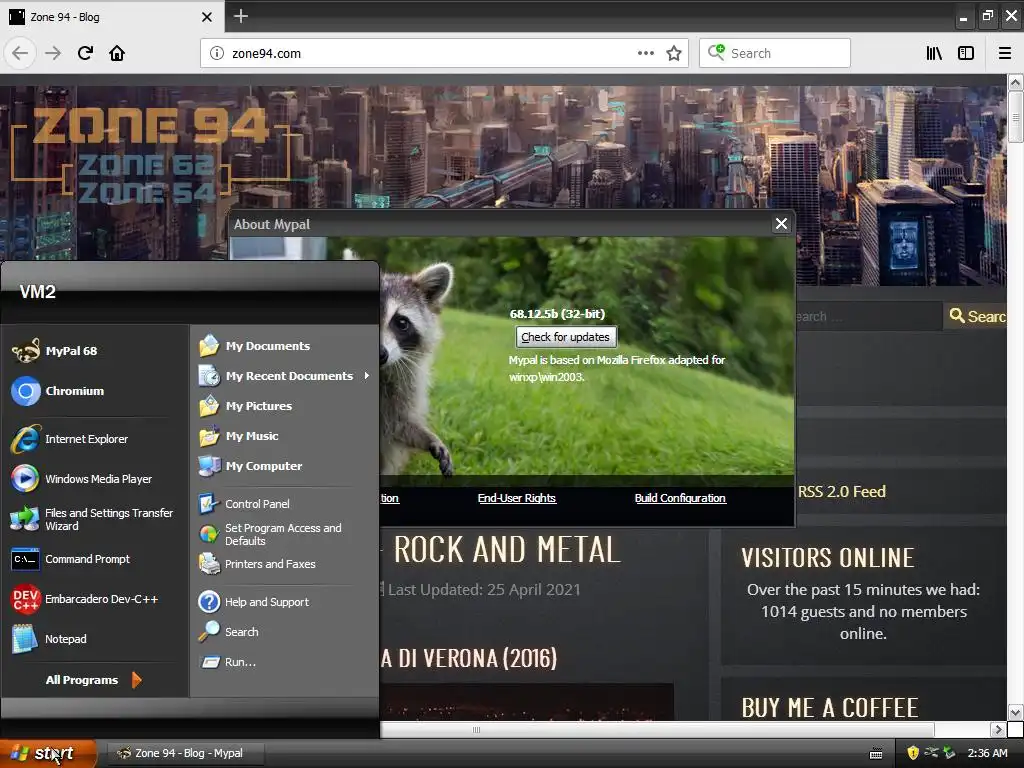Open Build Configuration link
This screenshot has height=768, width=1024.
pos(680,498)
